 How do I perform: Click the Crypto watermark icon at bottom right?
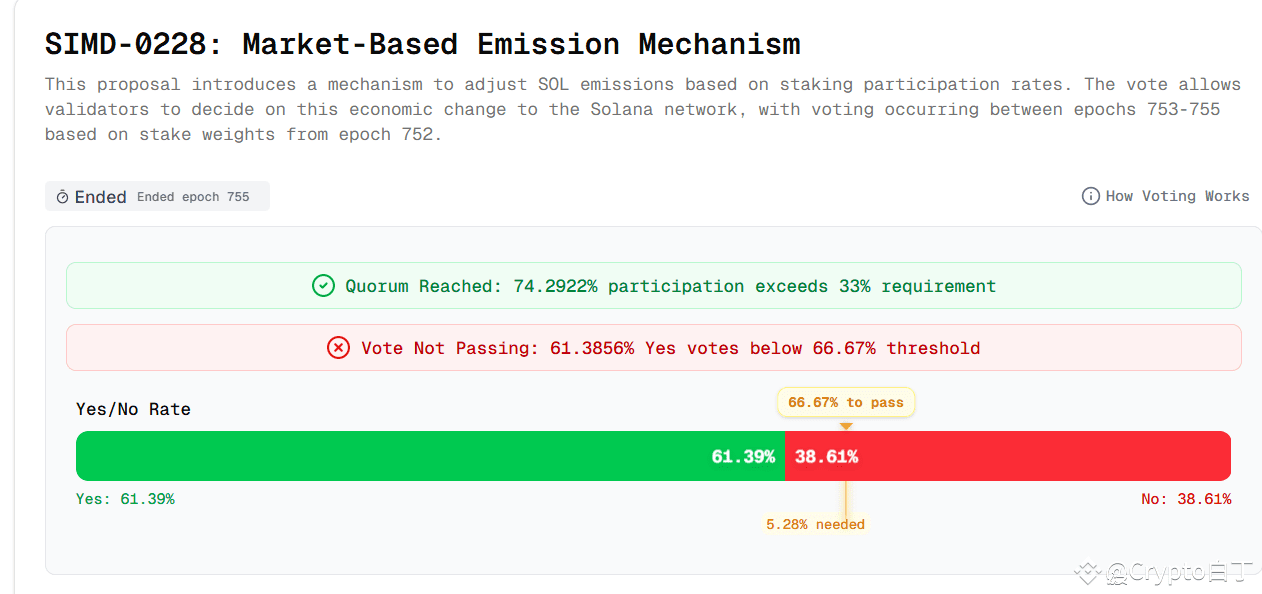[x=1086, y=572]
